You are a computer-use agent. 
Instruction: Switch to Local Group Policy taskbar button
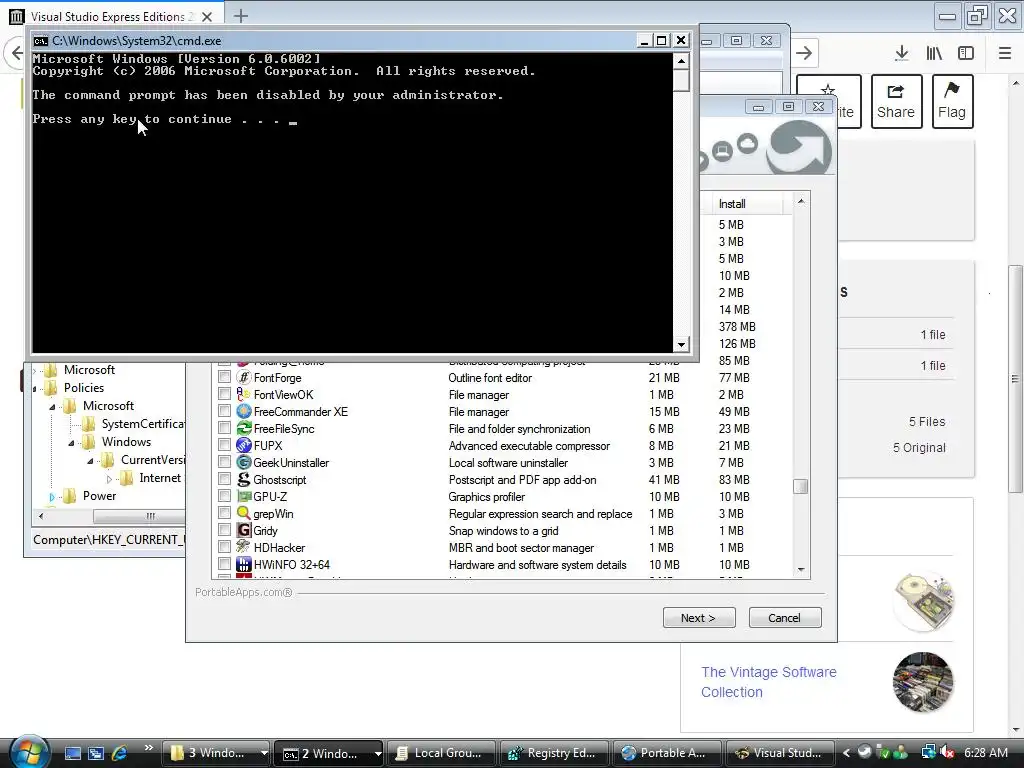(441, 753)
